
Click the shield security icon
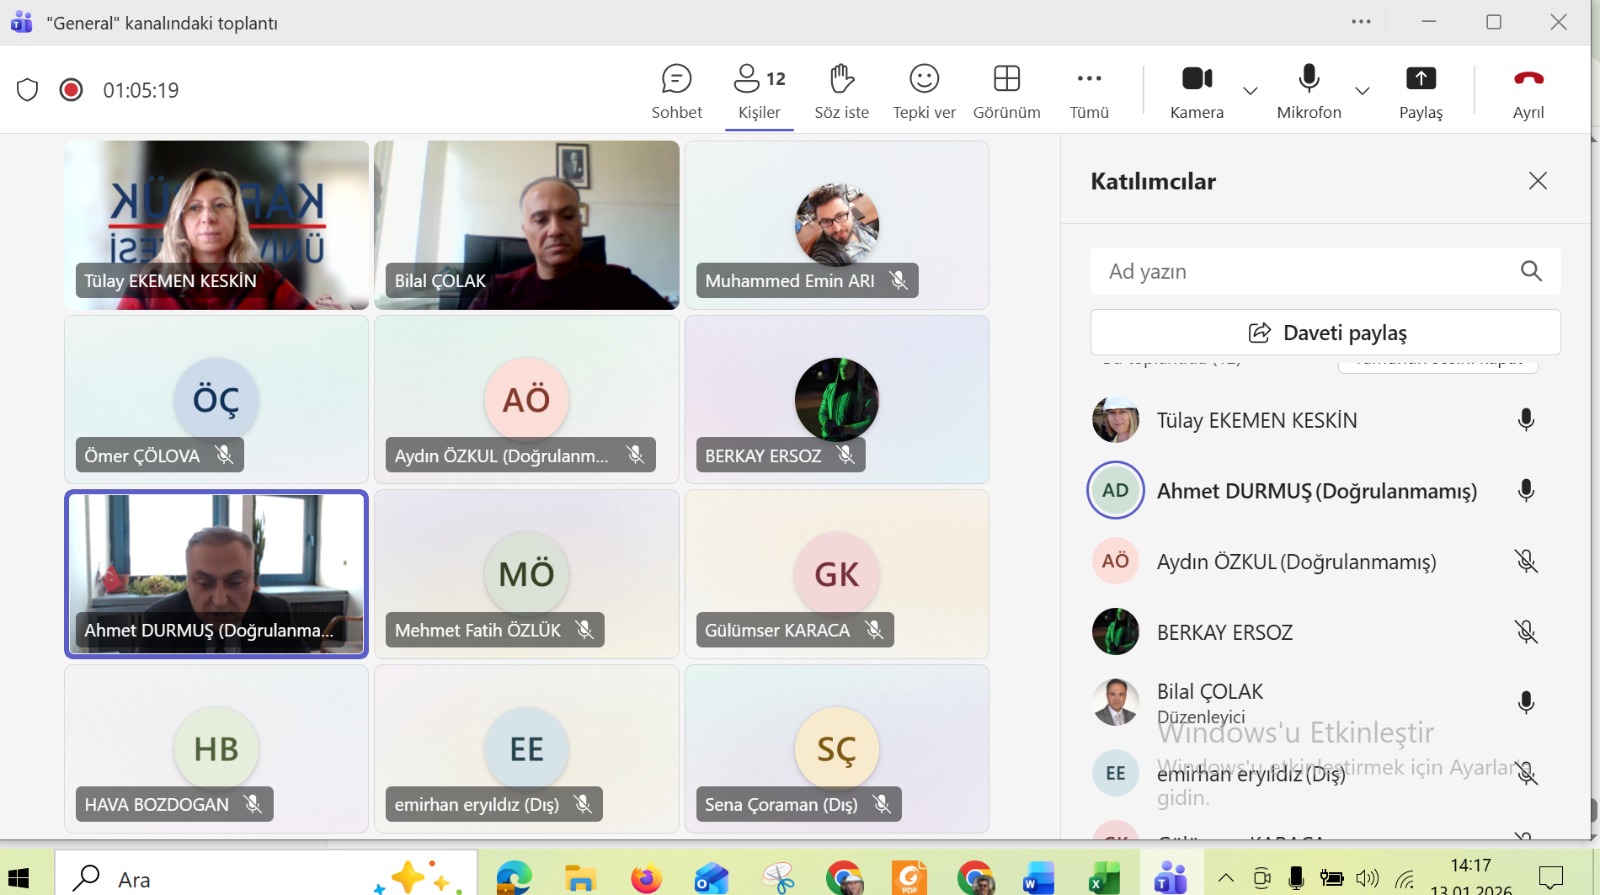[x=28, y=90]
